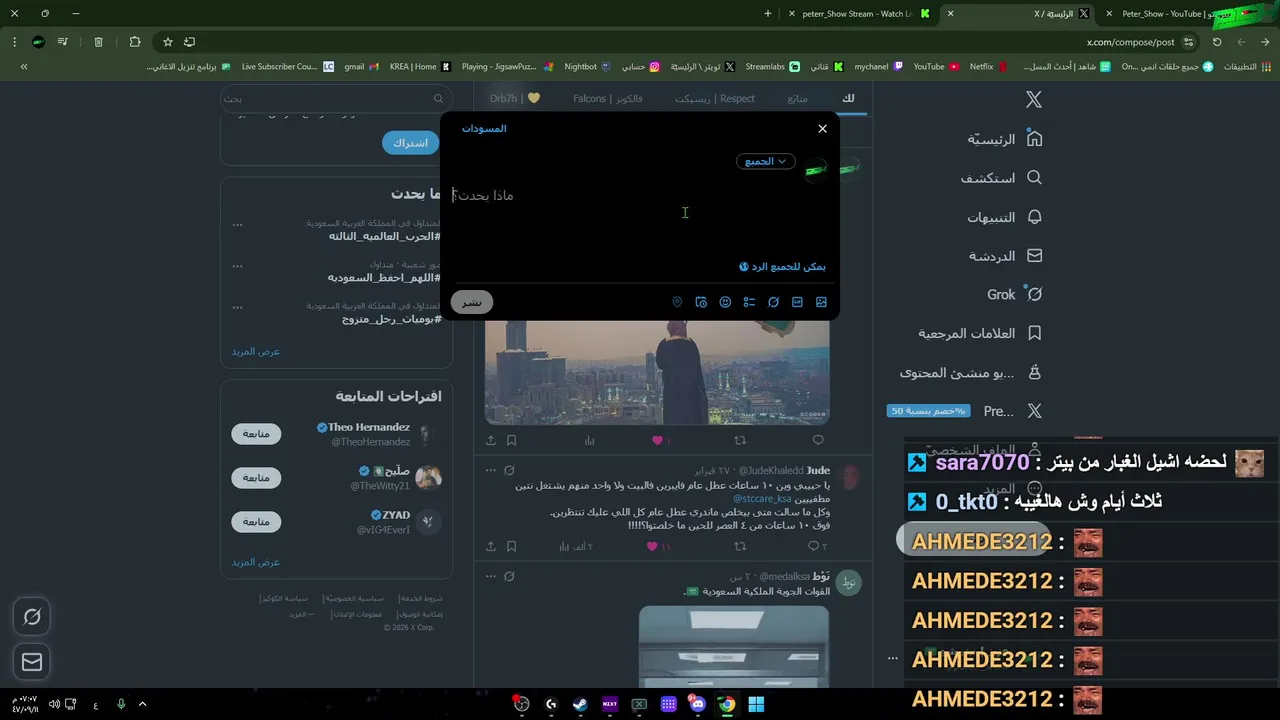Bookmark the Jude post
The image size is (1280, 720).
click(511, 547)
